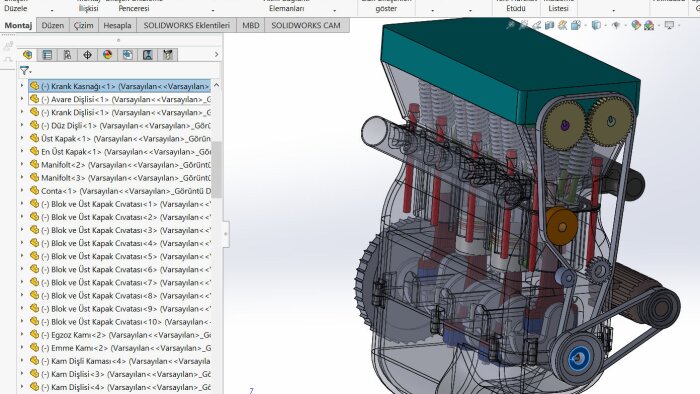700x394 pixels.
Task: Open the ConfigurationManager tab icon
Action: pyautogui.click(x=67, y=55)
